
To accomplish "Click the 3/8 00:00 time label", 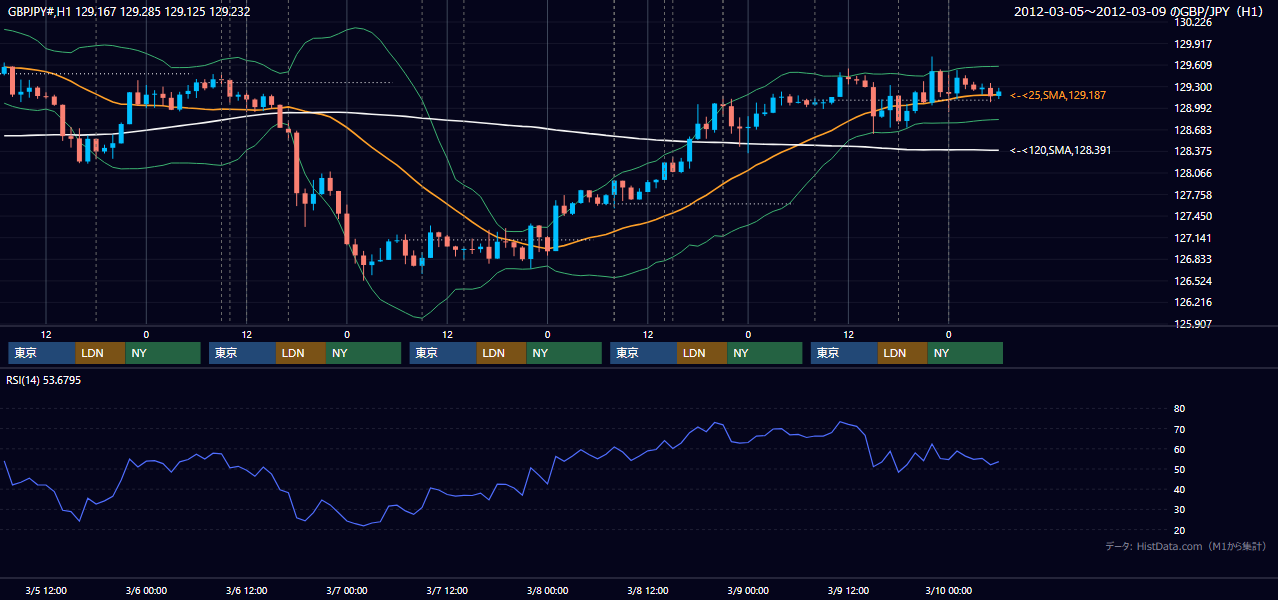I will coord(547,591).
